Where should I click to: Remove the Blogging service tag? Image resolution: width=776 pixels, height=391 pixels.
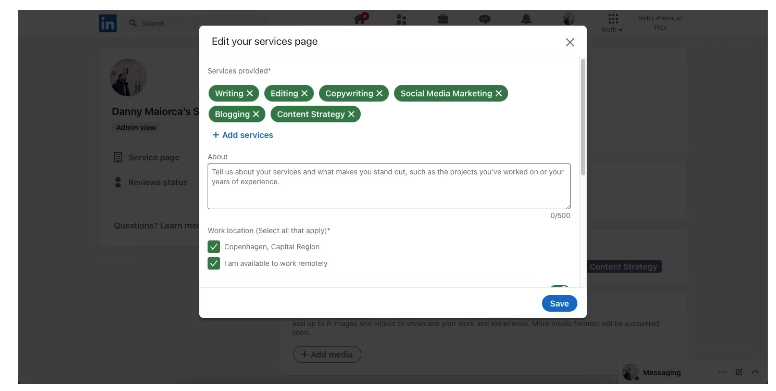coord(256,114)
